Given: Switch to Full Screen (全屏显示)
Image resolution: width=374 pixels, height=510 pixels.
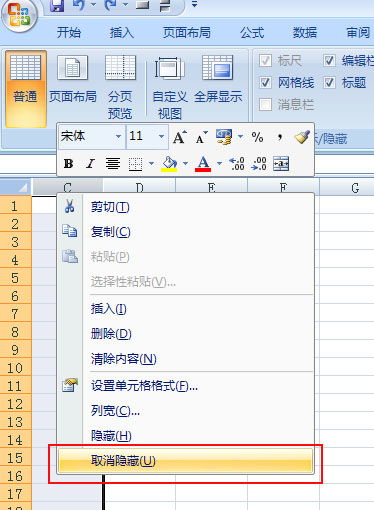Looking at the screenshot, I should 218,80.
